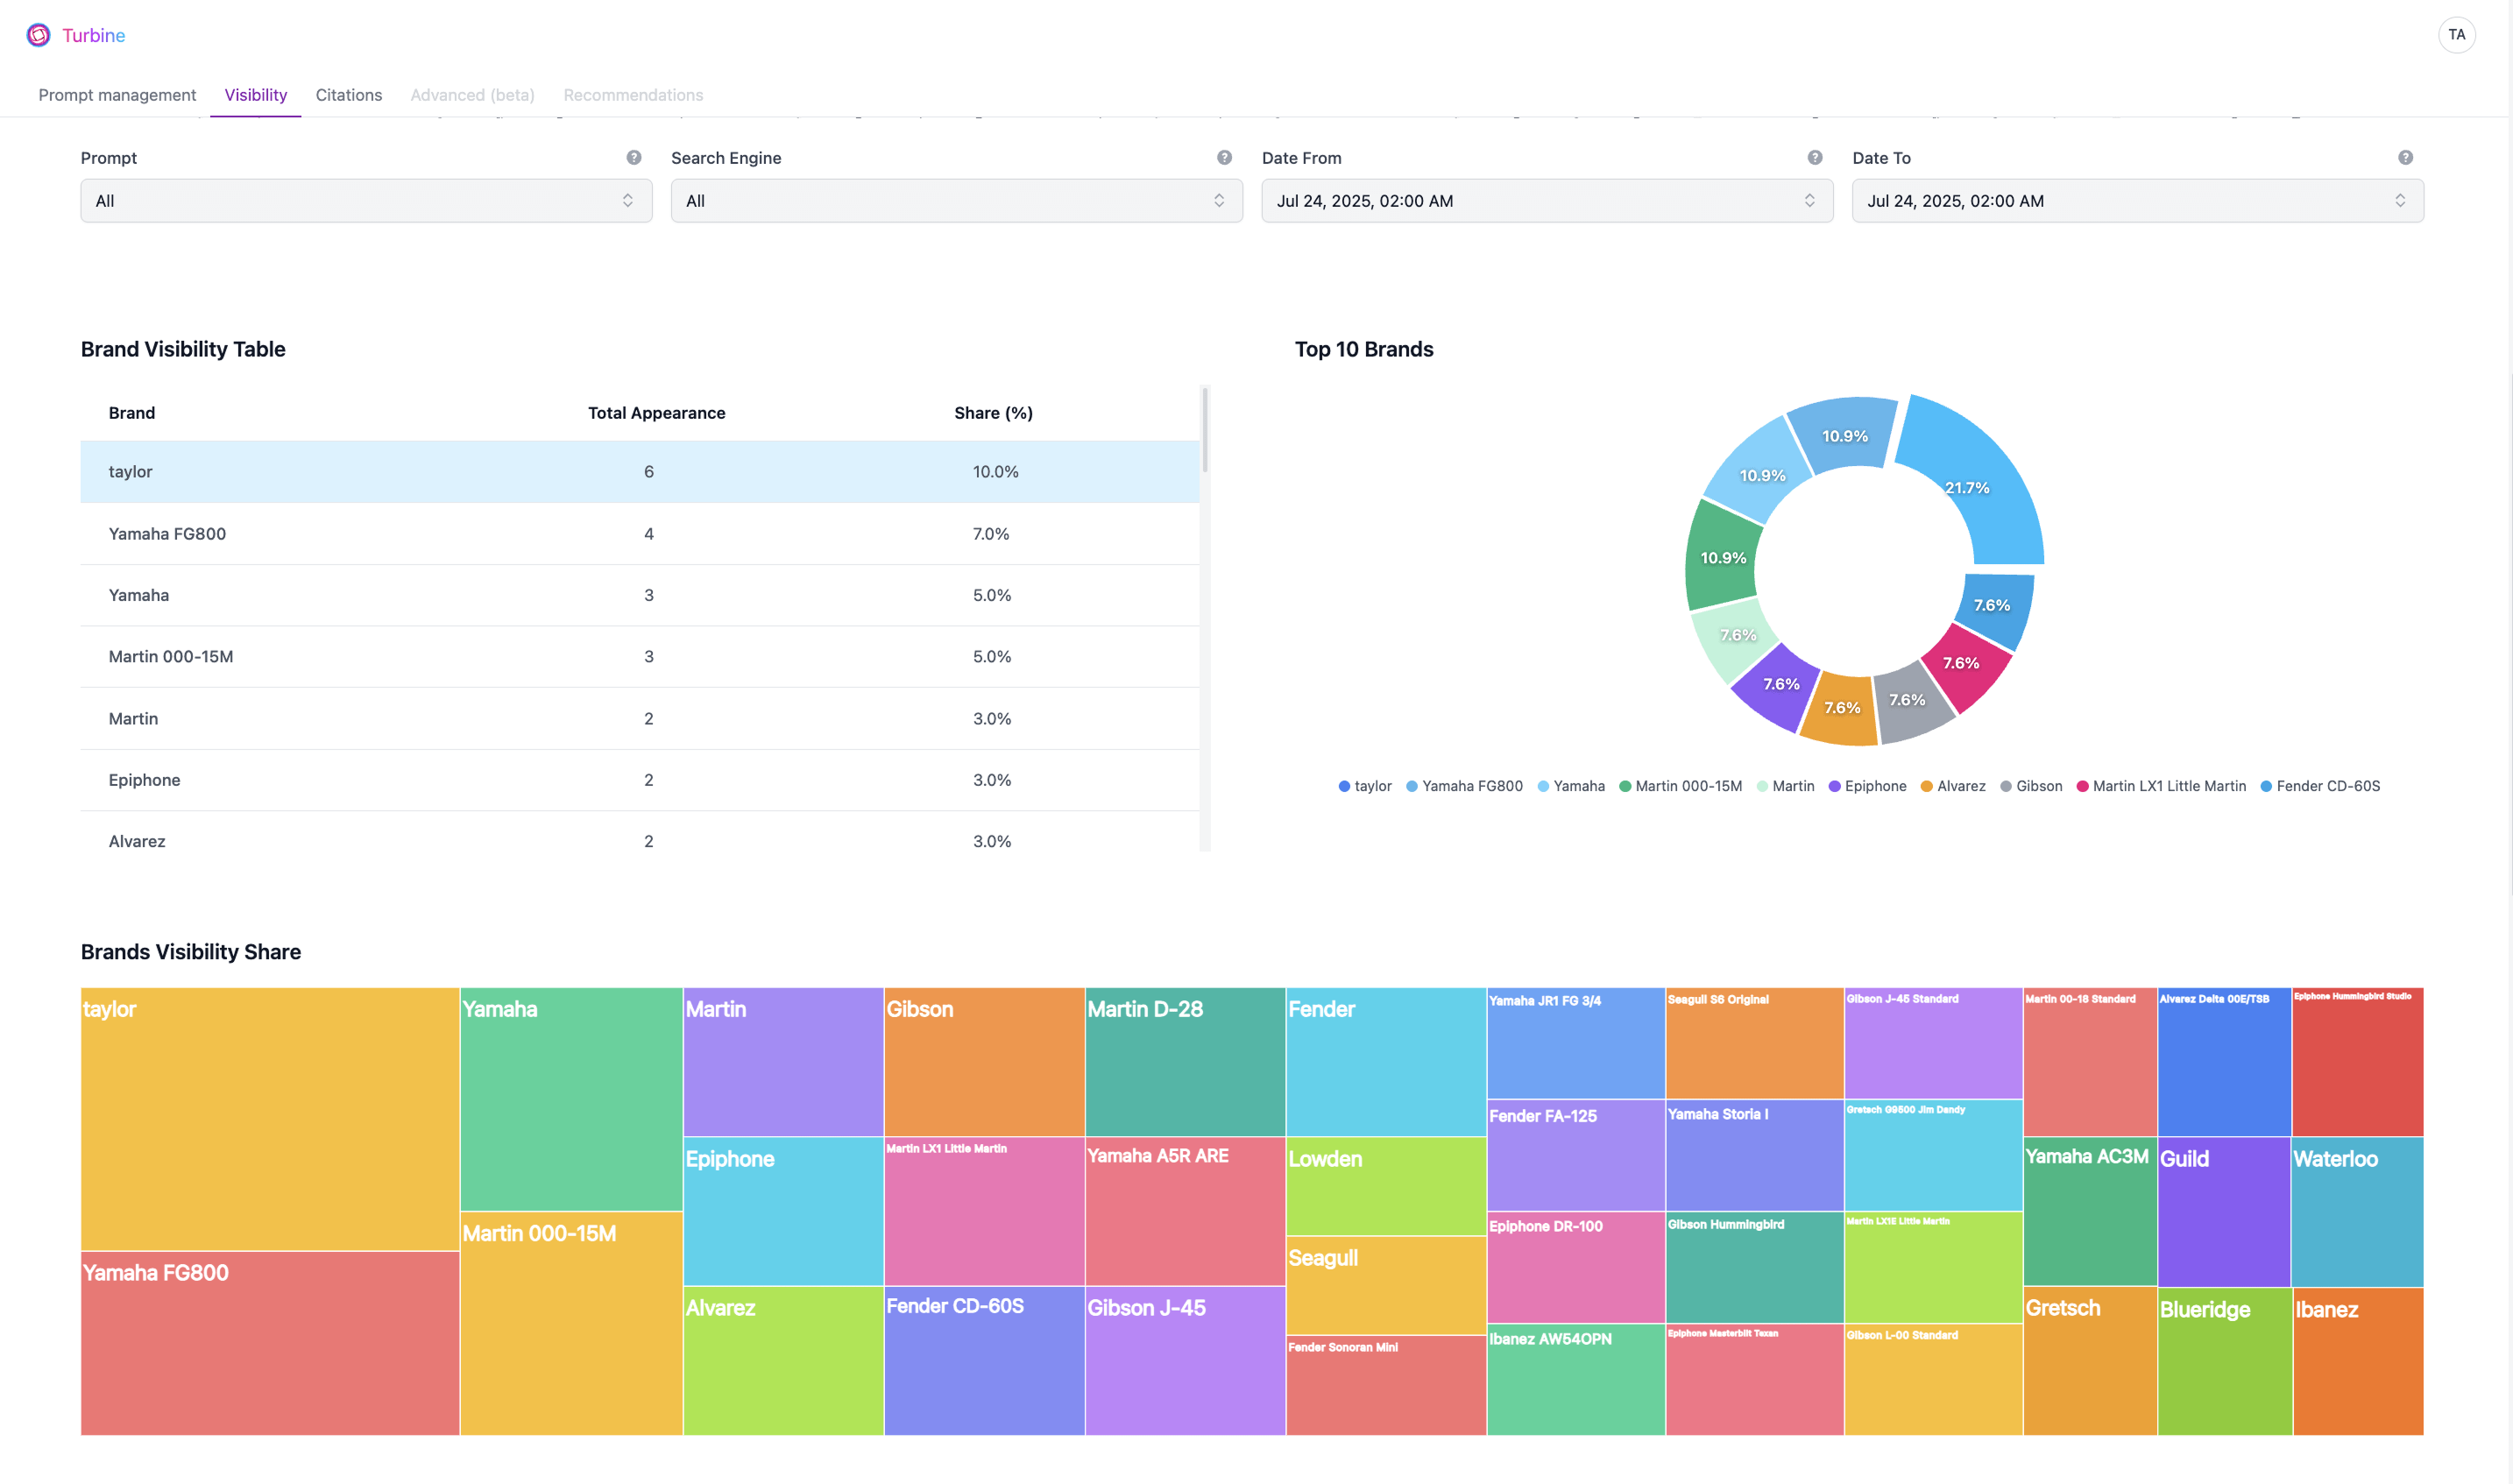Select the Yamaha FG800 table row
The width and height of the screenshot is (2513, 1484).
tap(640, 534)
